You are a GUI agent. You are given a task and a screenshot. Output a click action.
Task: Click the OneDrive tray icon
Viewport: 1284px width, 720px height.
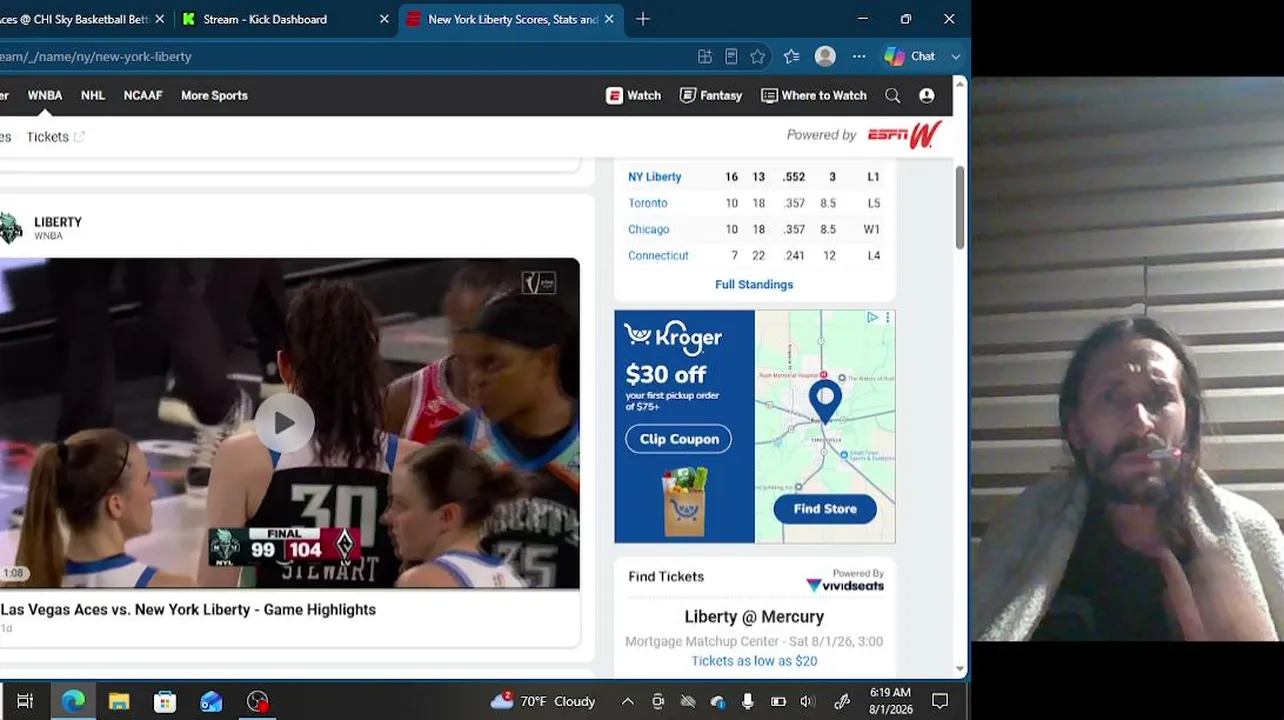click(718, 702)
